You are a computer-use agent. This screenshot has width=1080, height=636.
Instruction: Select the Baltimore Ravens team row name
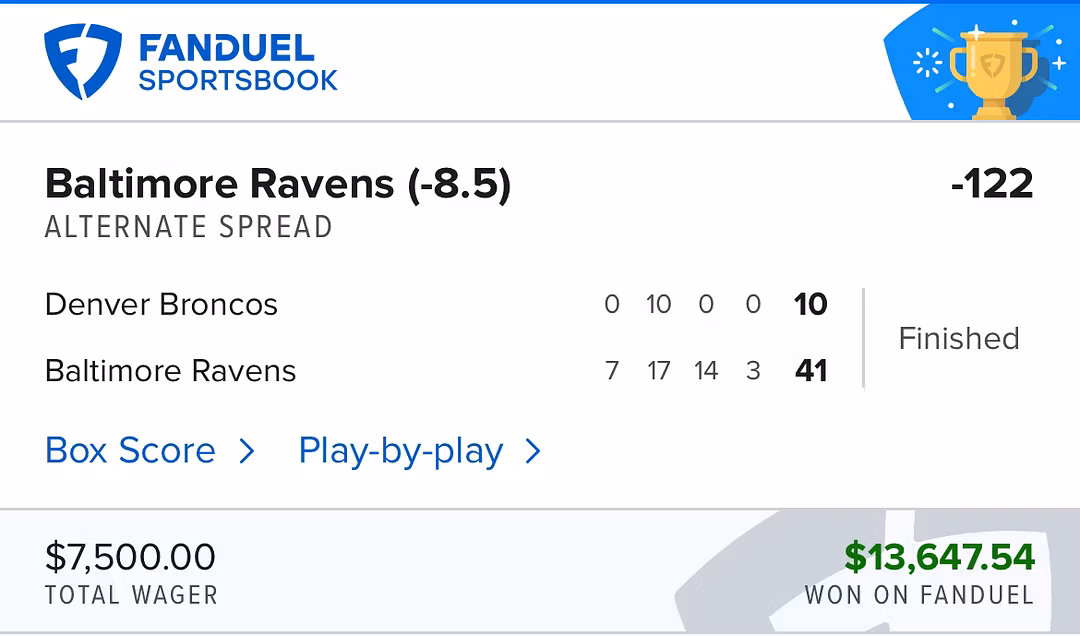171,371
